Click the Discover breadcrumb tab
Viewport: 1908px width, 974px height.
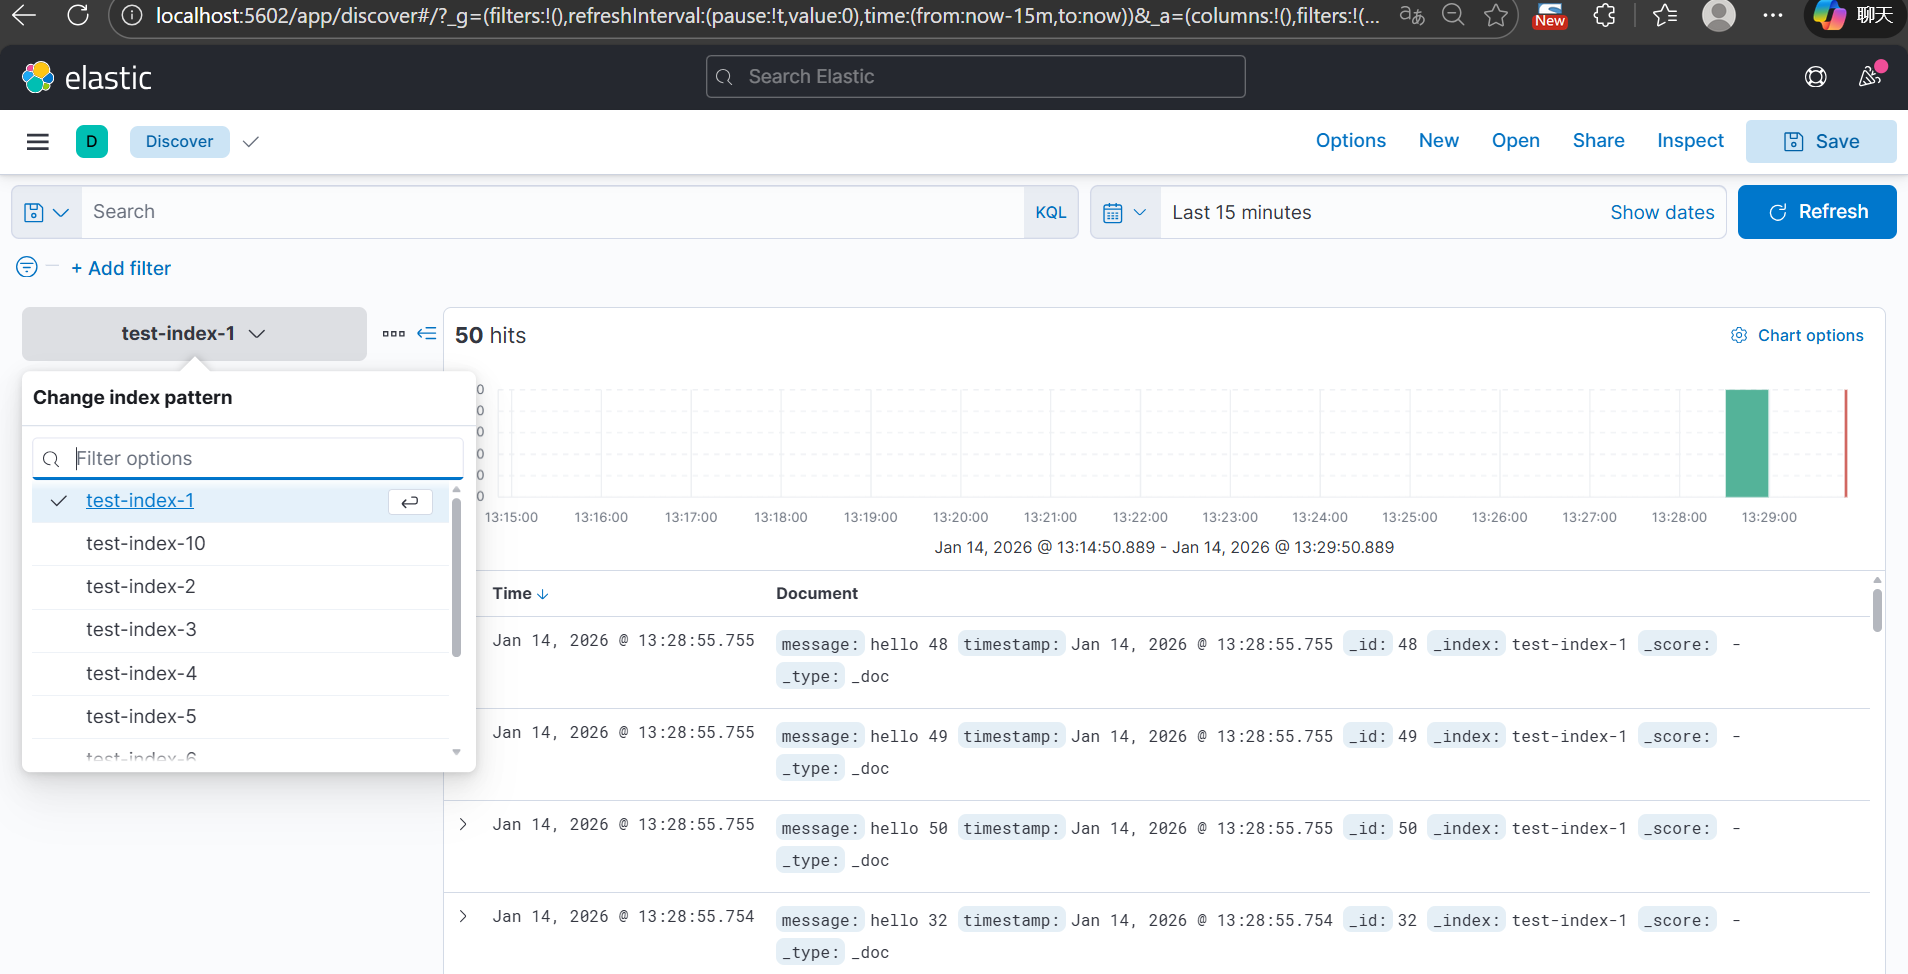(180, 142)
